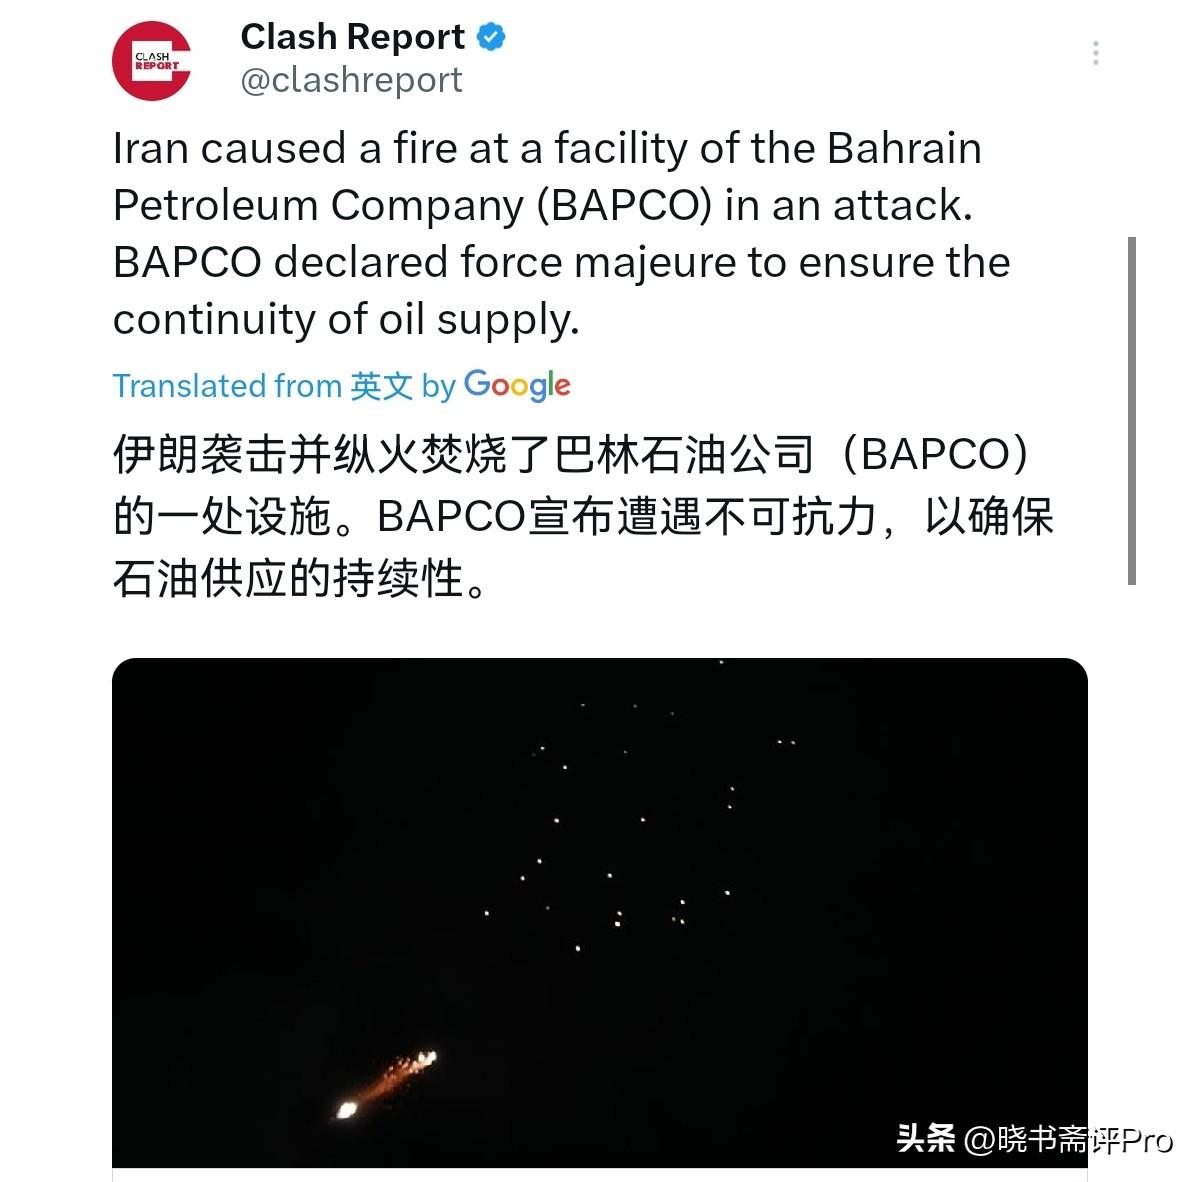Click the burning orange streak in the image

tap(386, 1083)
